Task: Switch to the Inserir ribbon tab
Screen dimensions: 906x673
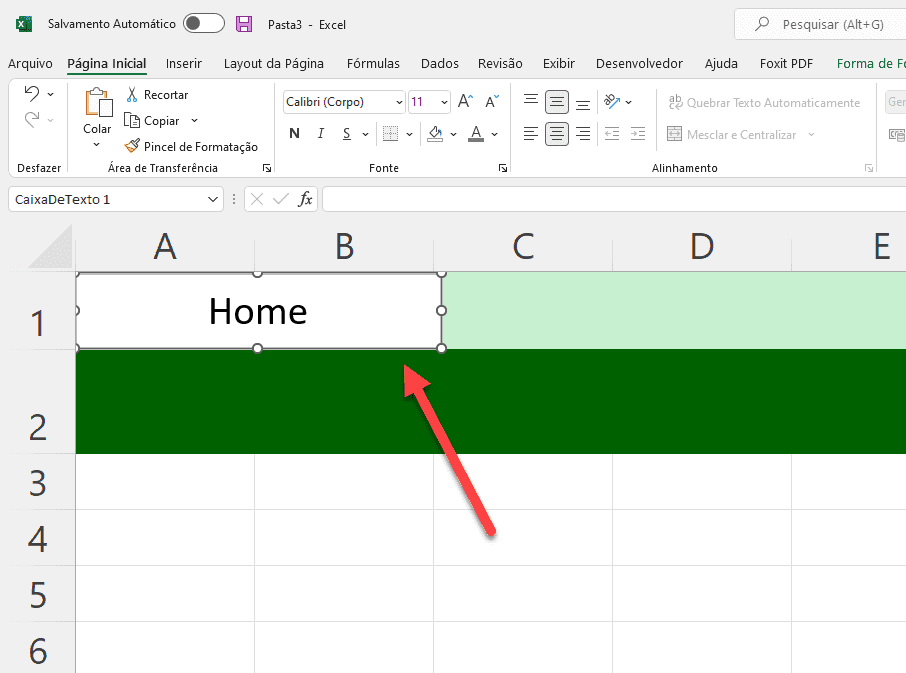Action: [184, 63]
